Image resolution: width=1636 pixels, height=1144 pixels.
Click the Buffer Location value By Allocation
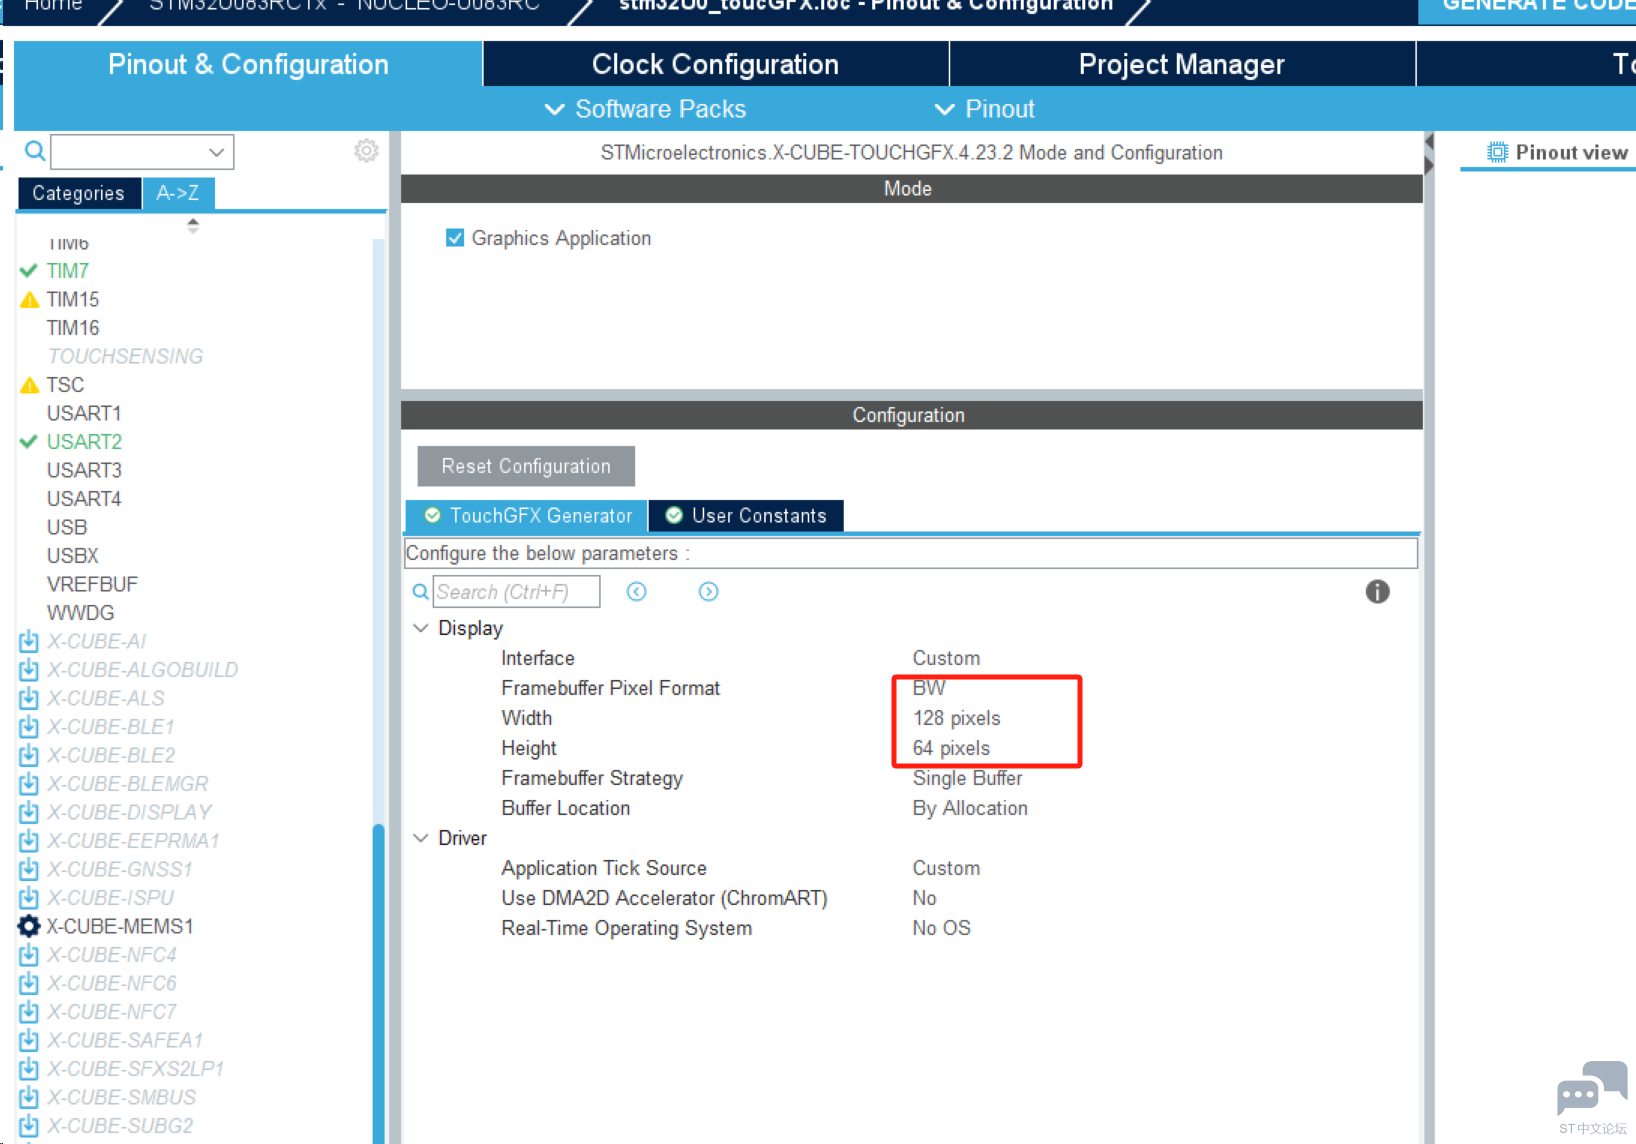click(x=970, y=808)
